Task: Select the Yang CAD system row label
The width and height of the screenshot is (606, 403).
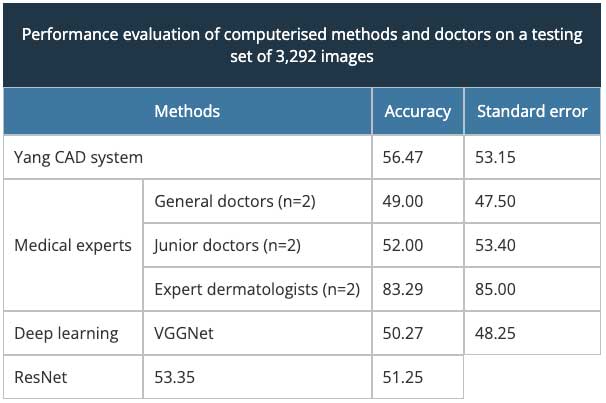Action: point(79,157)
